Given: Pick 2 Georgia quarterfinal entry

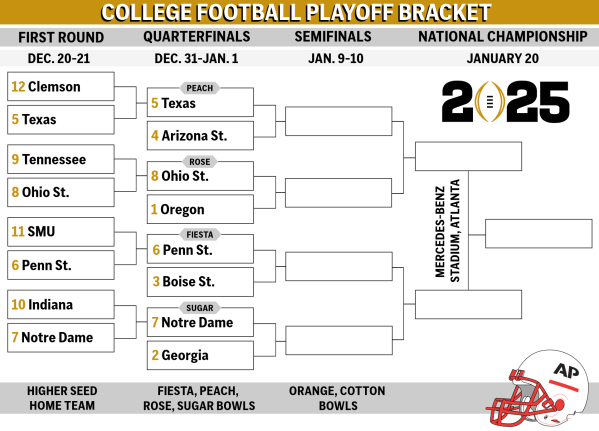Looking at the screenshot, I should (200, 355).
